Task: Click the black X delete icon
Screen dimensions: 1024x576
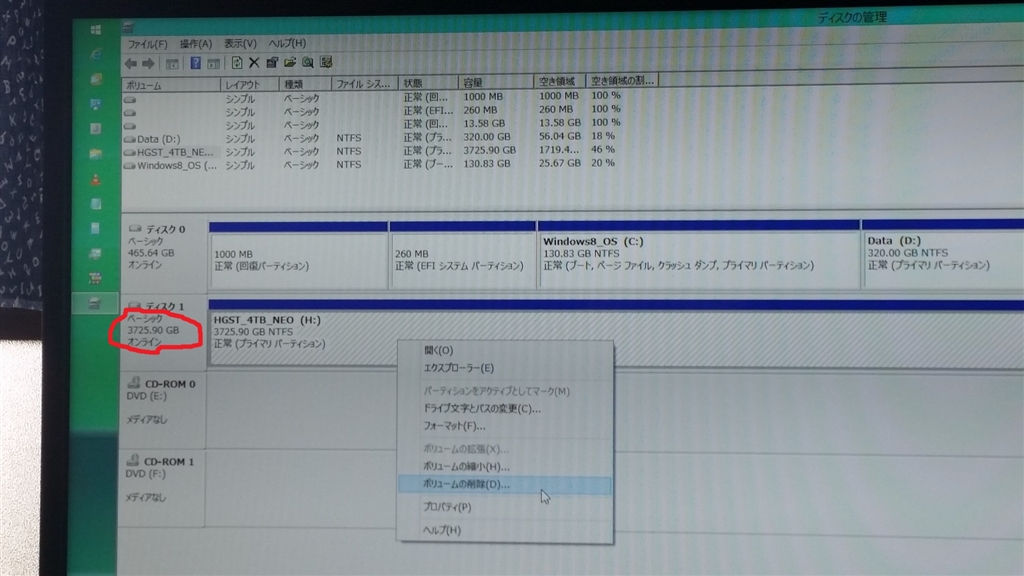Action: [x=254, y=63]
